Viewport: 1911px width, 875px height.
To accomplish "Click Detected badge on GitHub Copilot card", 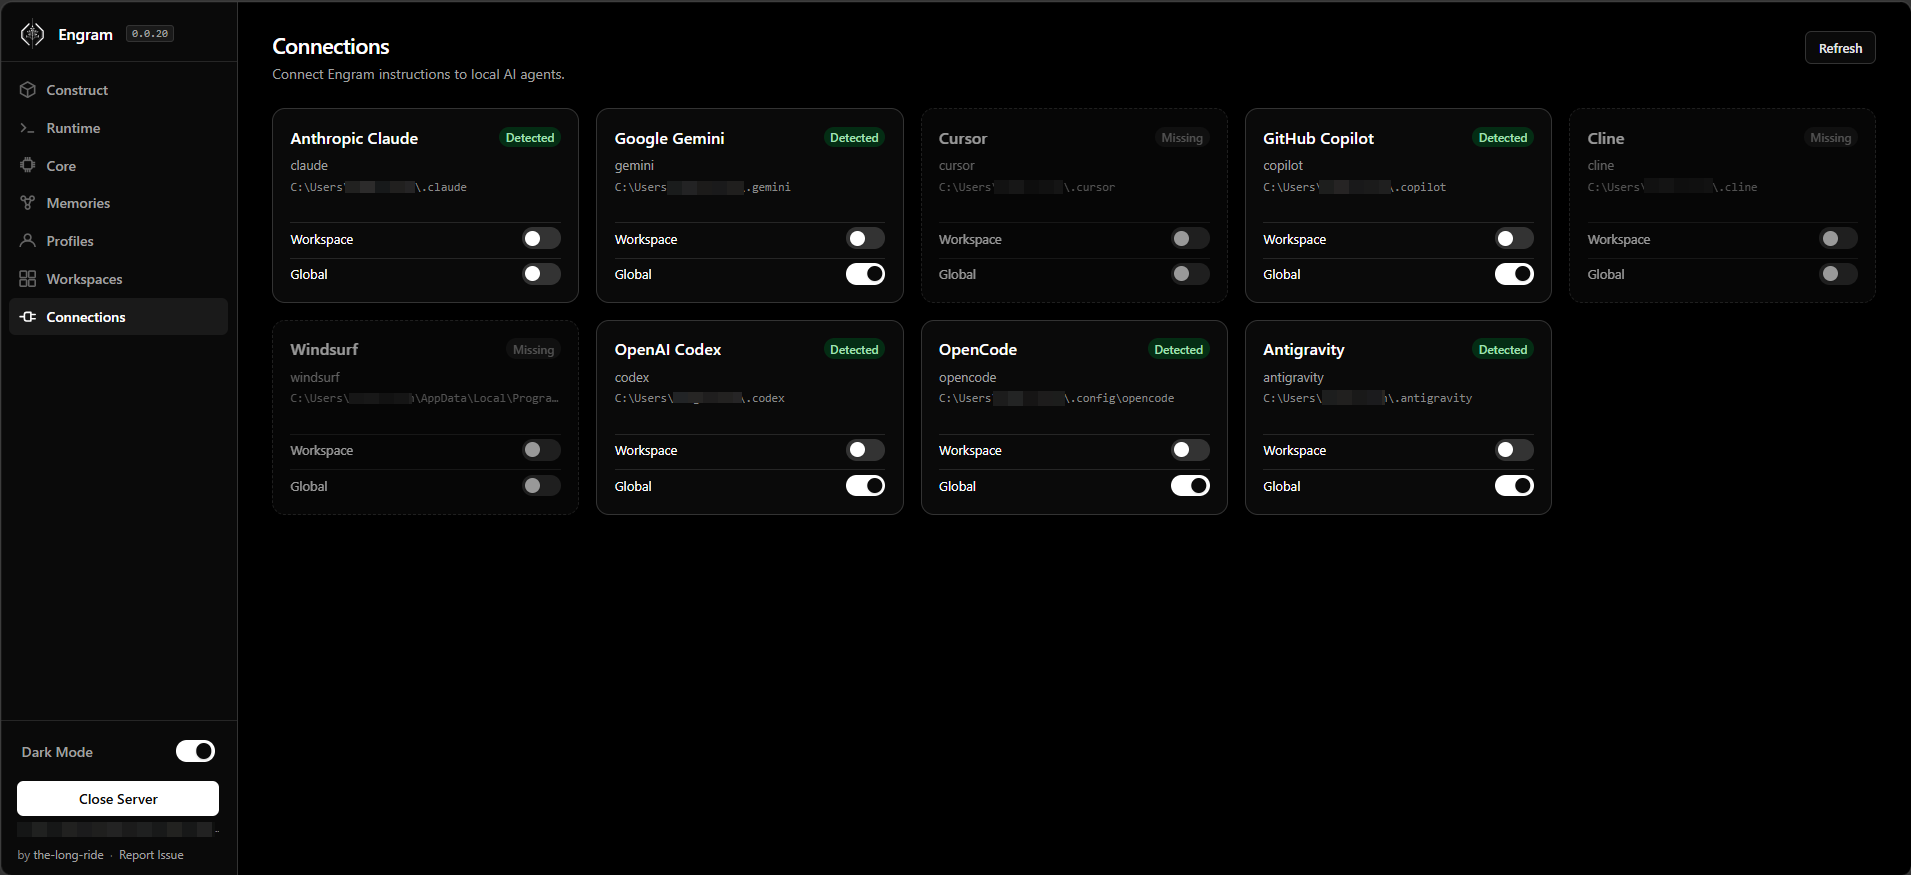I will click(x=1503, y=138).
